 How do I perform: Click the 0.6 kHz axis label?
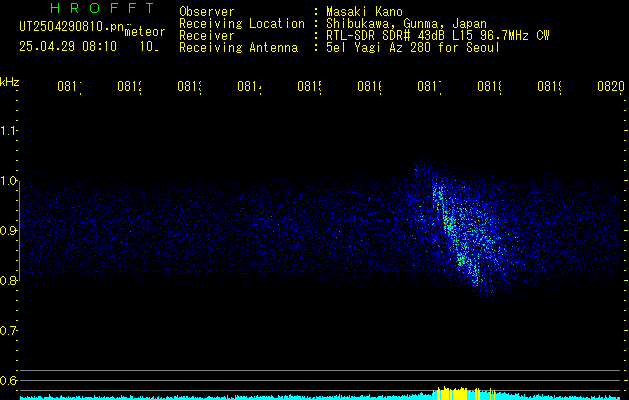pyautogui.click(x=8, y=380)
